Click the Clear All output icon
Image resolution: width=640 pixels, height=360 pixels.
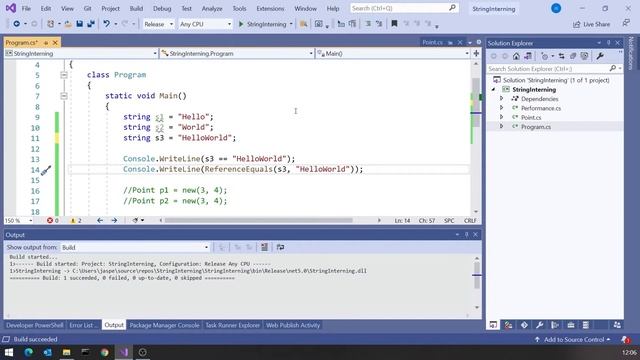click(264, 247)
